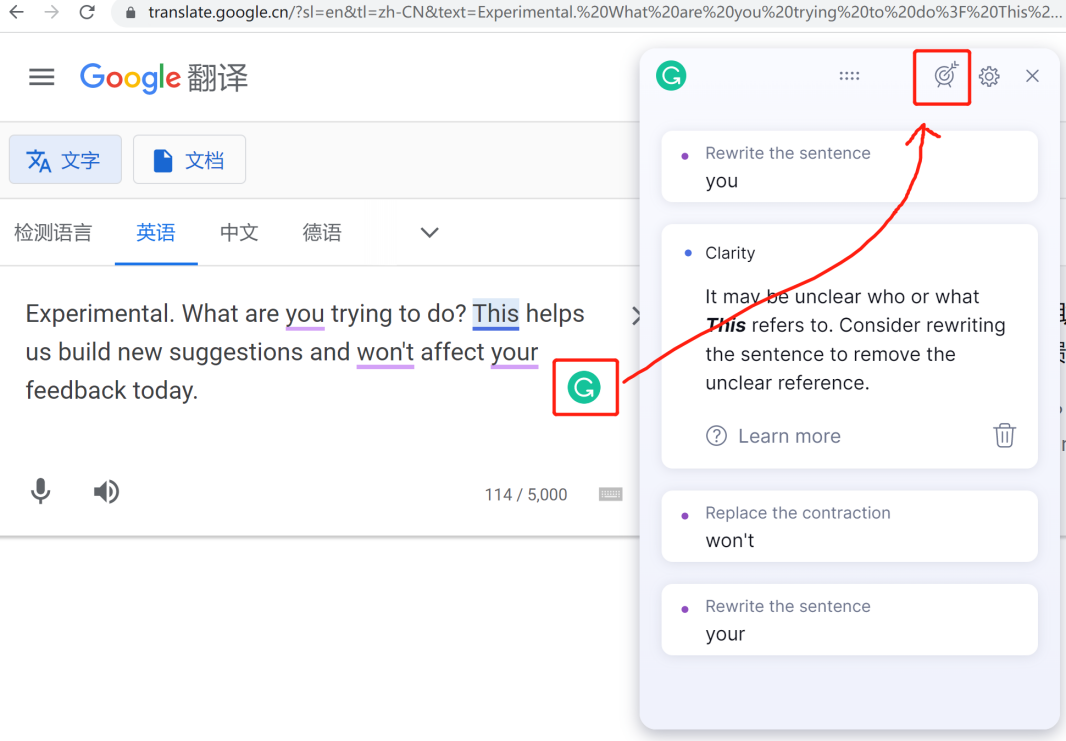Open the on-screen keyboard icon

click(610, 493)
